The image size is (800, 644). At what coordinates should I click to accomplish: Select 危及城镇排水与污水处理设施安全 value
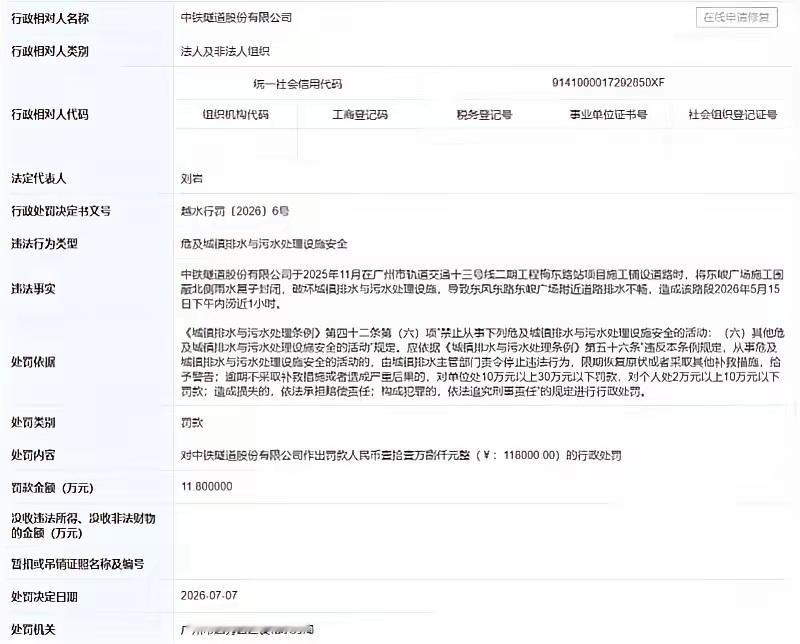pos(264,244)
